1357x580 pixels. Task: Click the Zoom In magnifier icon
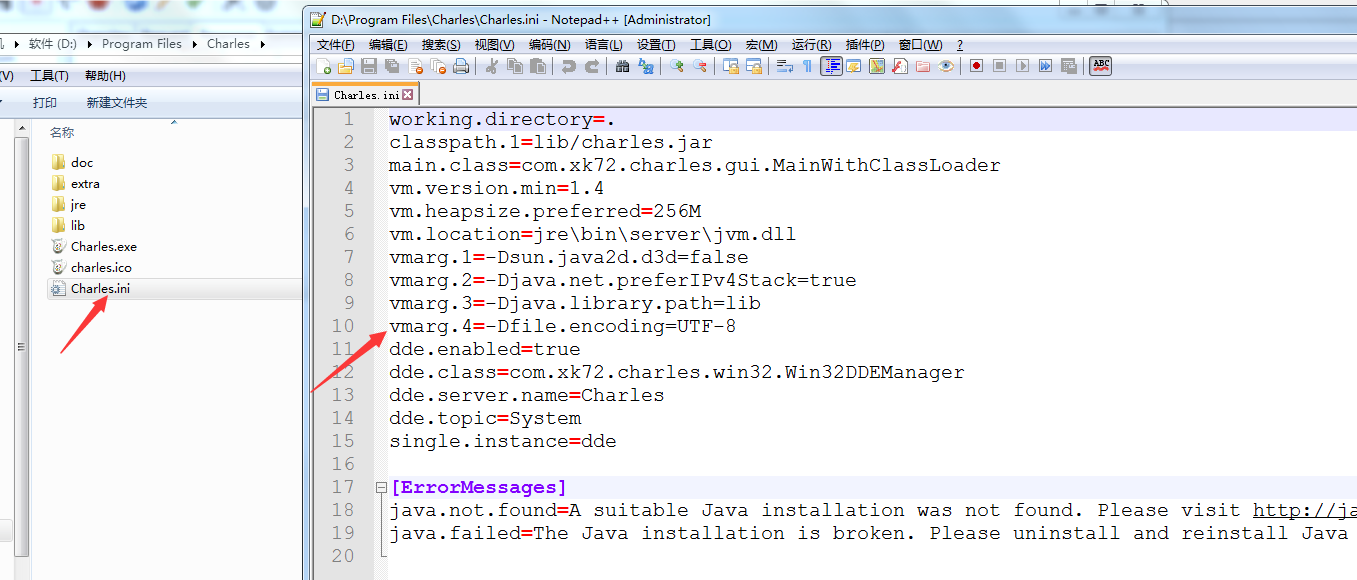pos(677,66)
